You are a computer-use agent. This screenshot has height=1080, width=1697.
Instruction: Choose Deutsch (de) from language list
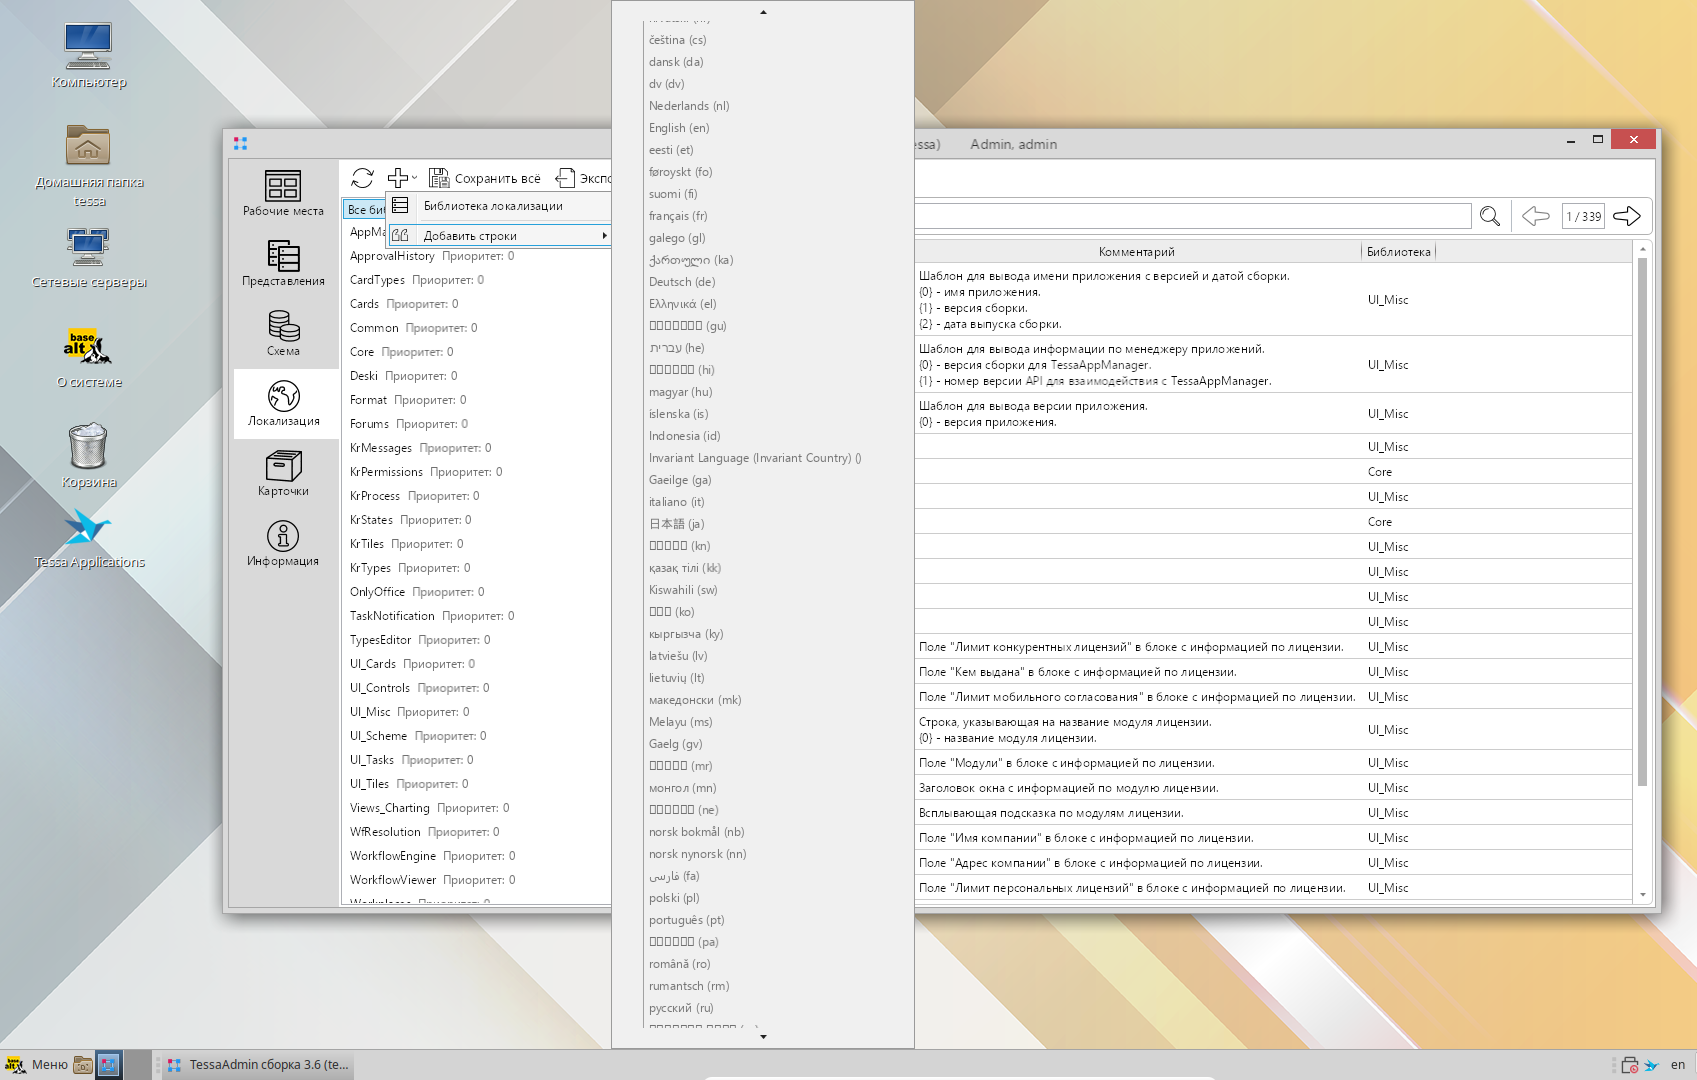[682, 282]
